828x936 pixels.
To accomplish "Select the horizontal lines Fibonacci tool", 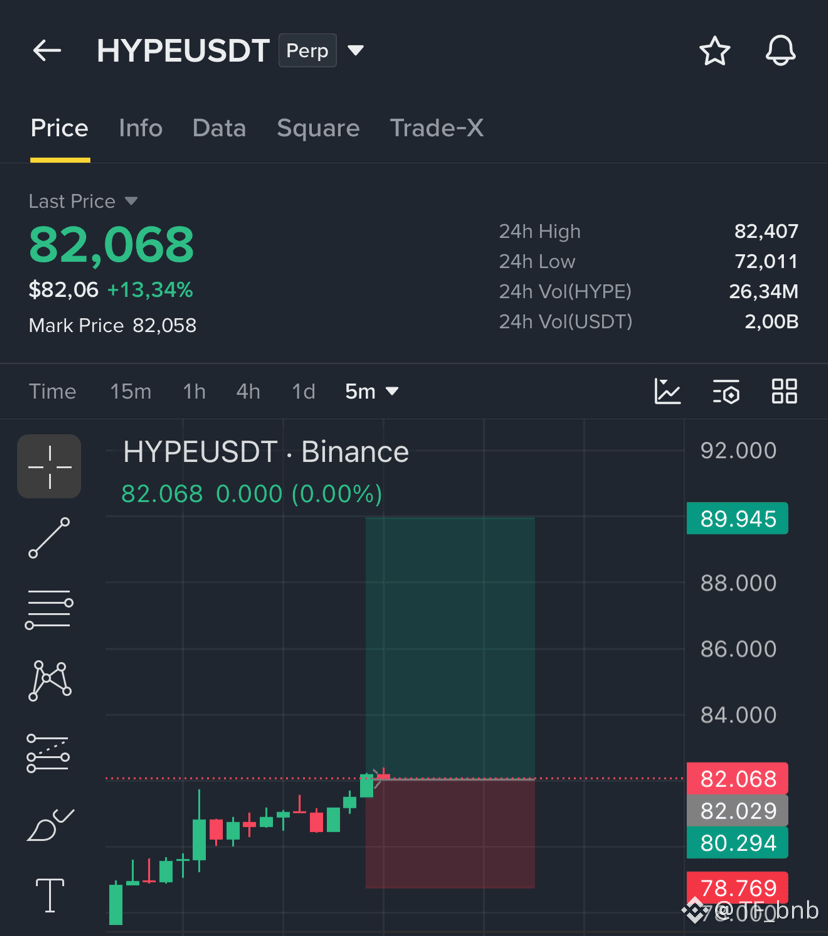I will point(49,609).
